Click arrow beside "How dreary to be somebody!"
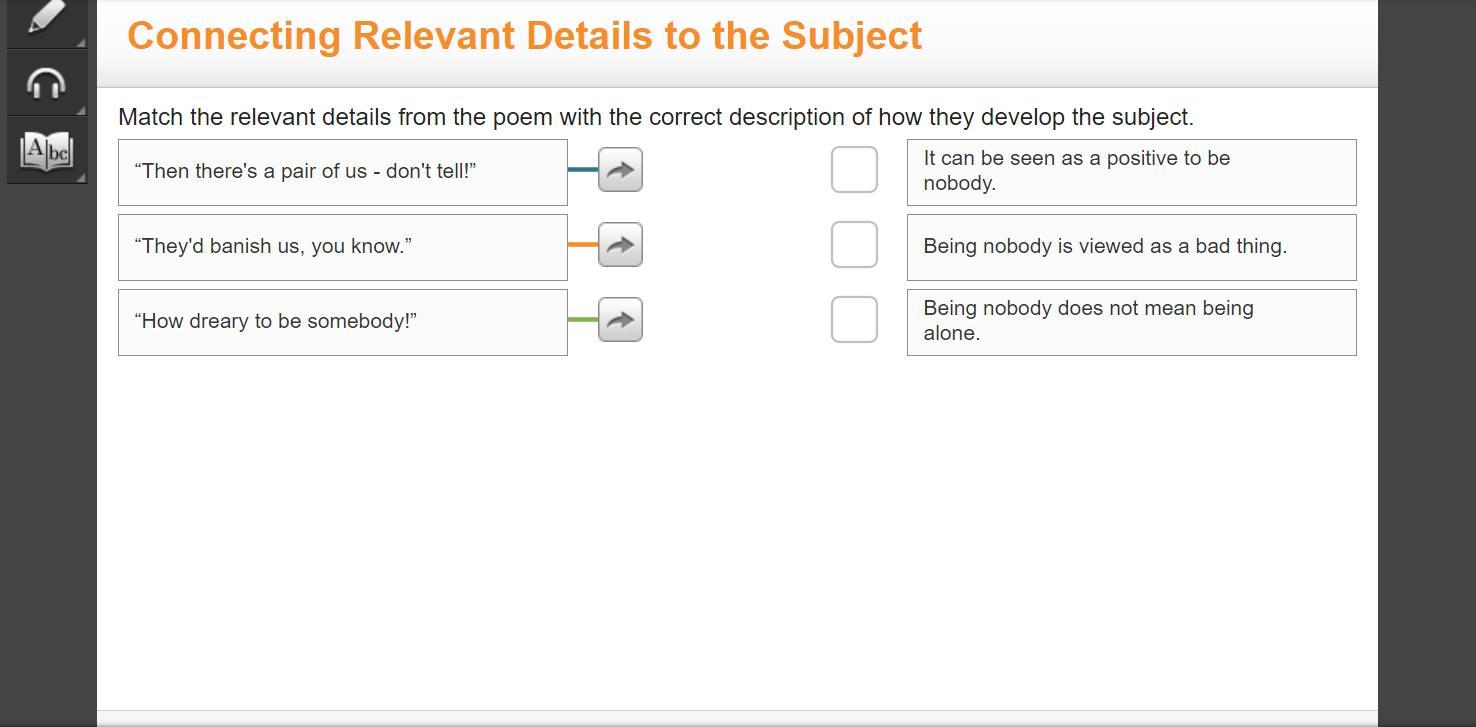This screenshot has height=727, width=1476. (x=620, y=320)
